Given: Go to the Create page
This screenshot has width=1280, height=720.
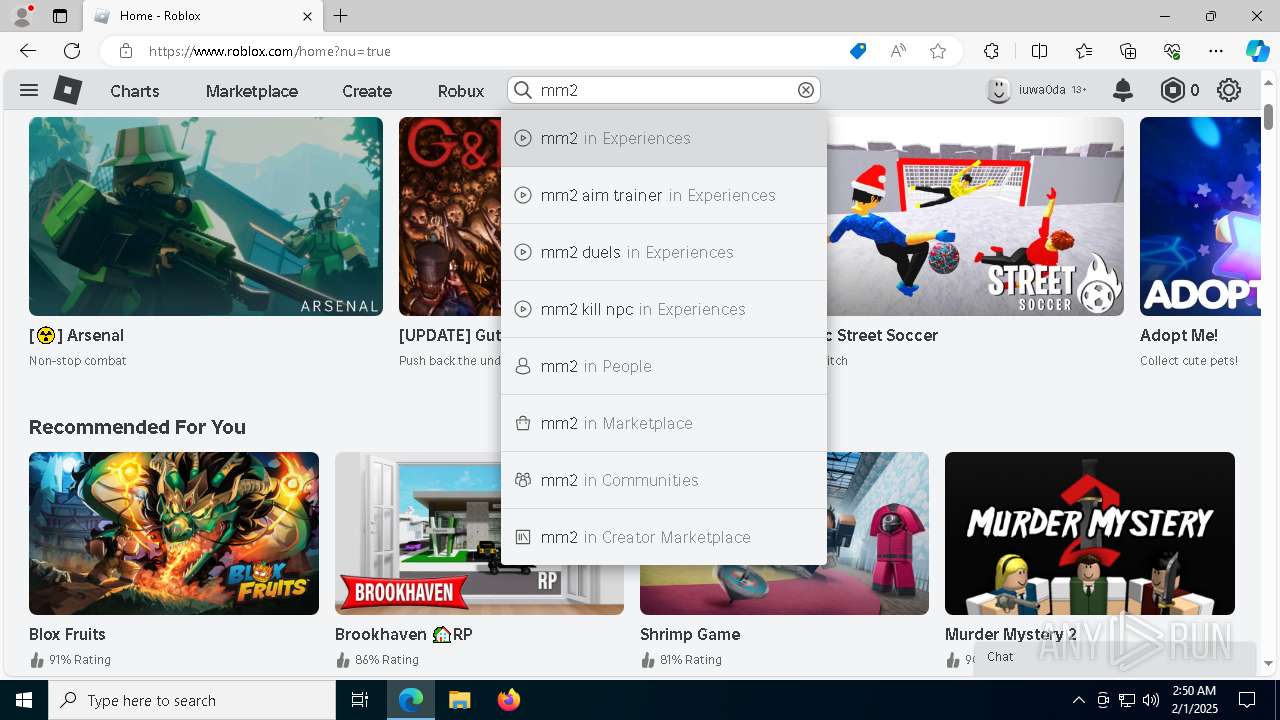Looking at the screenshot, I should pos(367,91).
